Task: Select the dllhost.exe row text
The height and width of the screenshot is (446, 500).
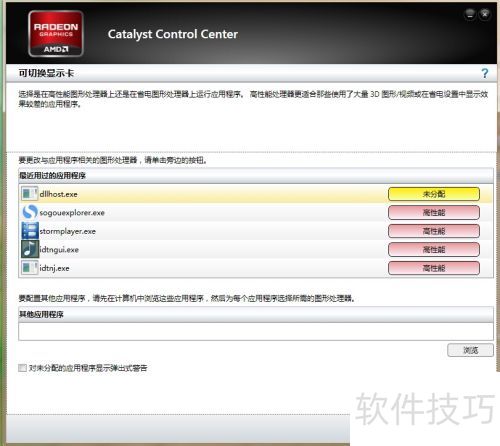Action: point(58,194)
